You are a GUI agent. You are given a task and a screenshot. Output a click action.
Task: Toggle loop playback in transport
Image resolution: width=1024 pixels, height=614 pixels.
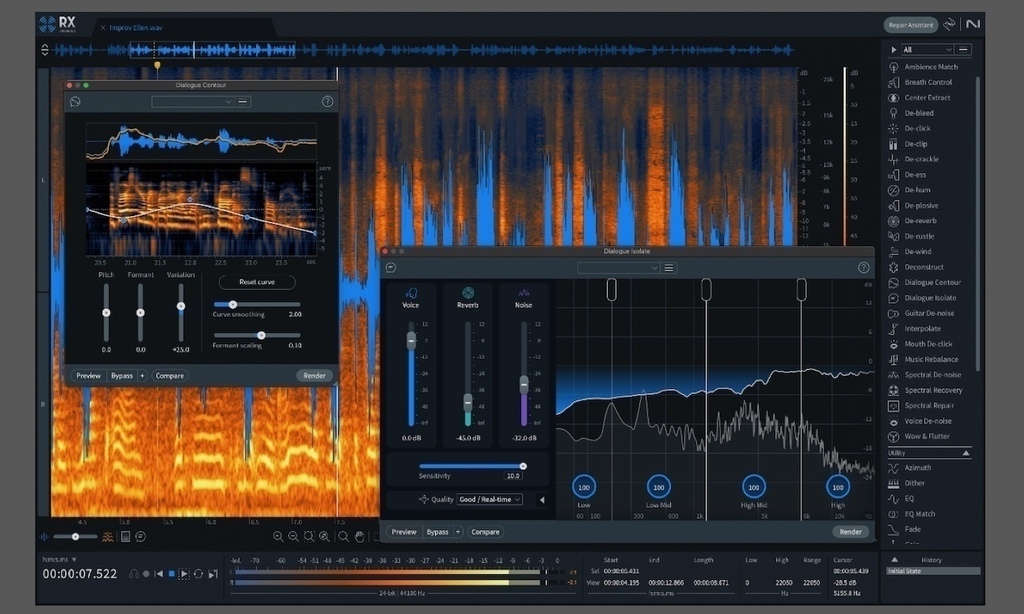[x=199, y=574]
